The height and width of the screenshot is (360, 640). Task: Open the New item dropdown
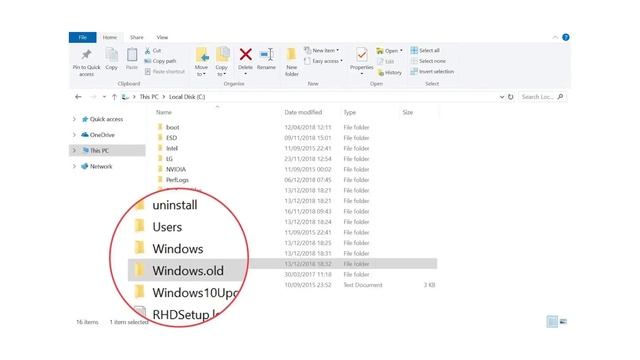click(322, 50)
